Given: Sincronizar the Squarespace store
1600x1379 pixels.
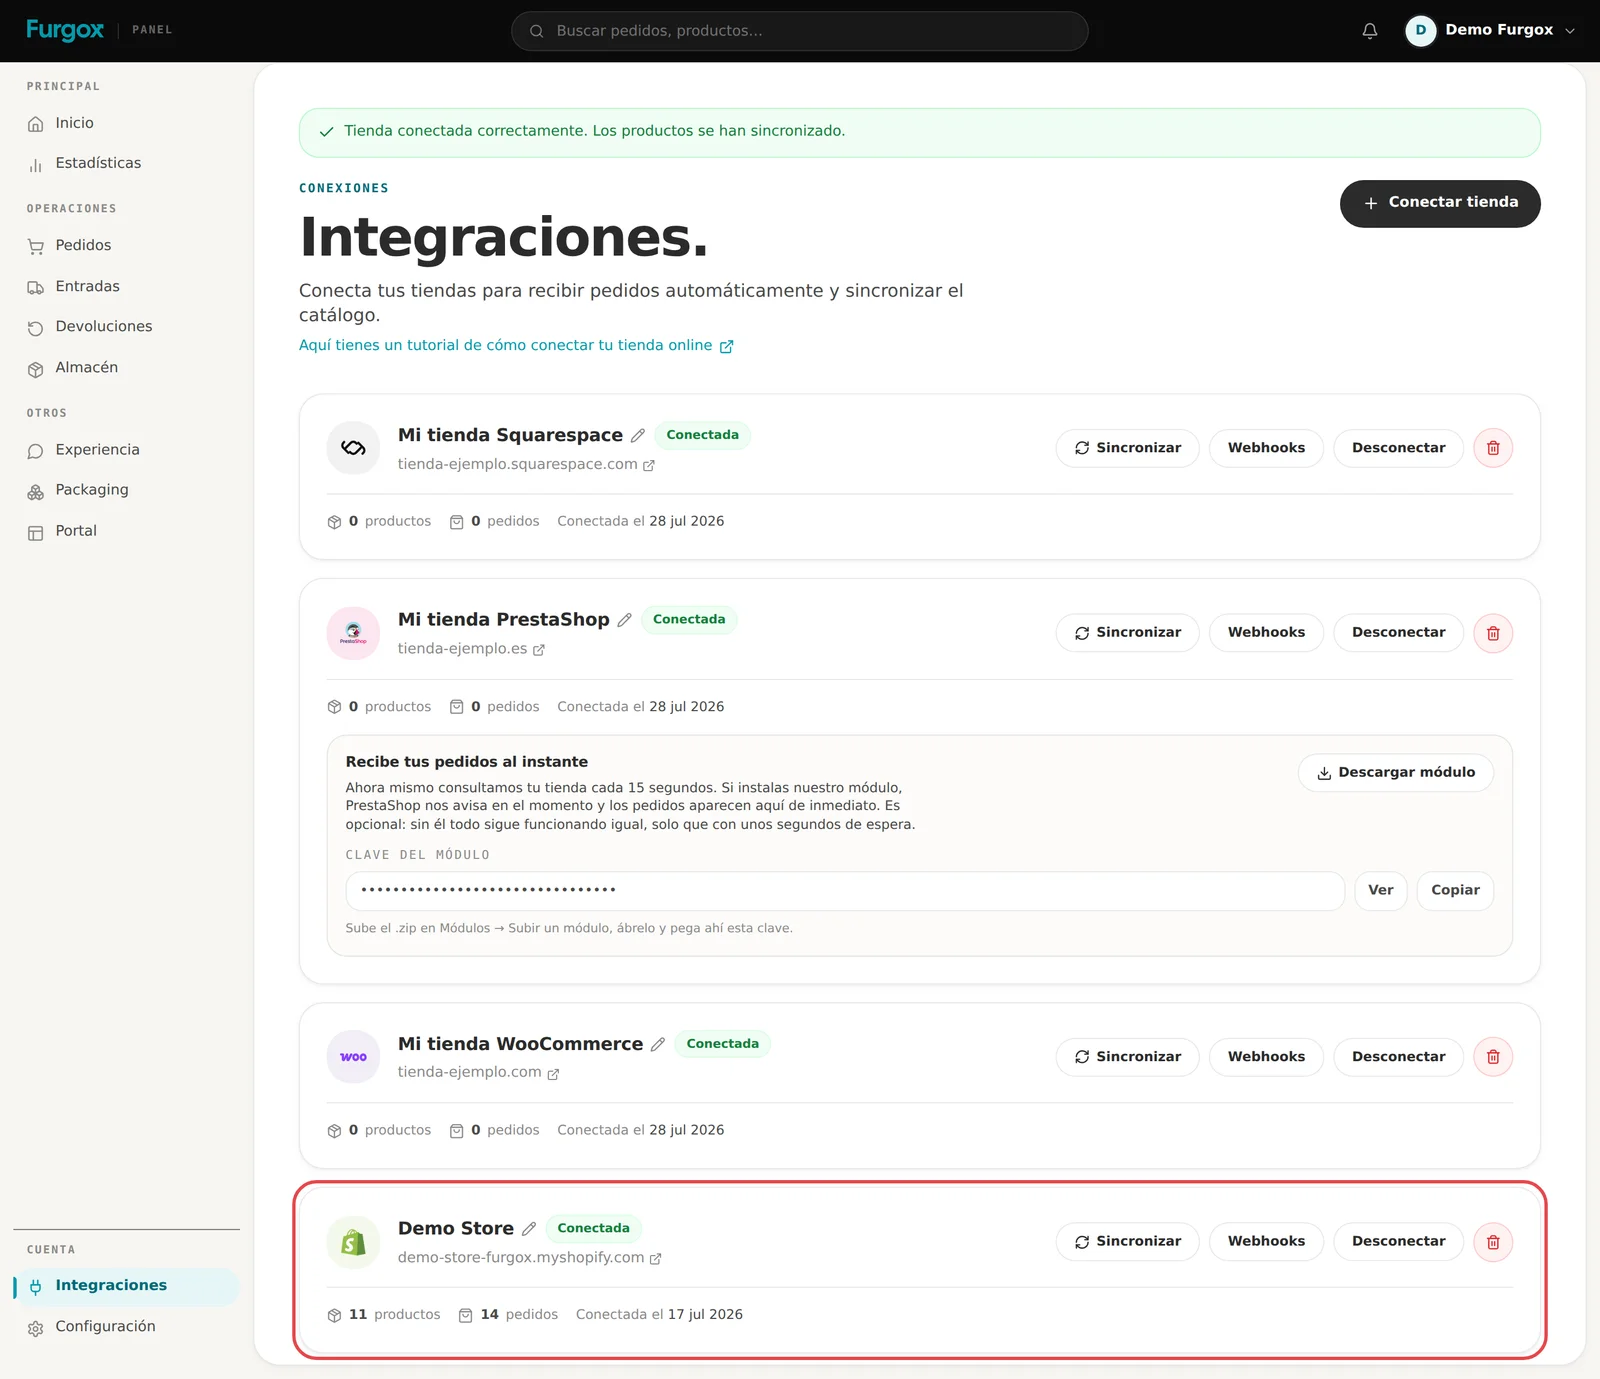Looking at the screenshot, I should (x=1128, y=448).
